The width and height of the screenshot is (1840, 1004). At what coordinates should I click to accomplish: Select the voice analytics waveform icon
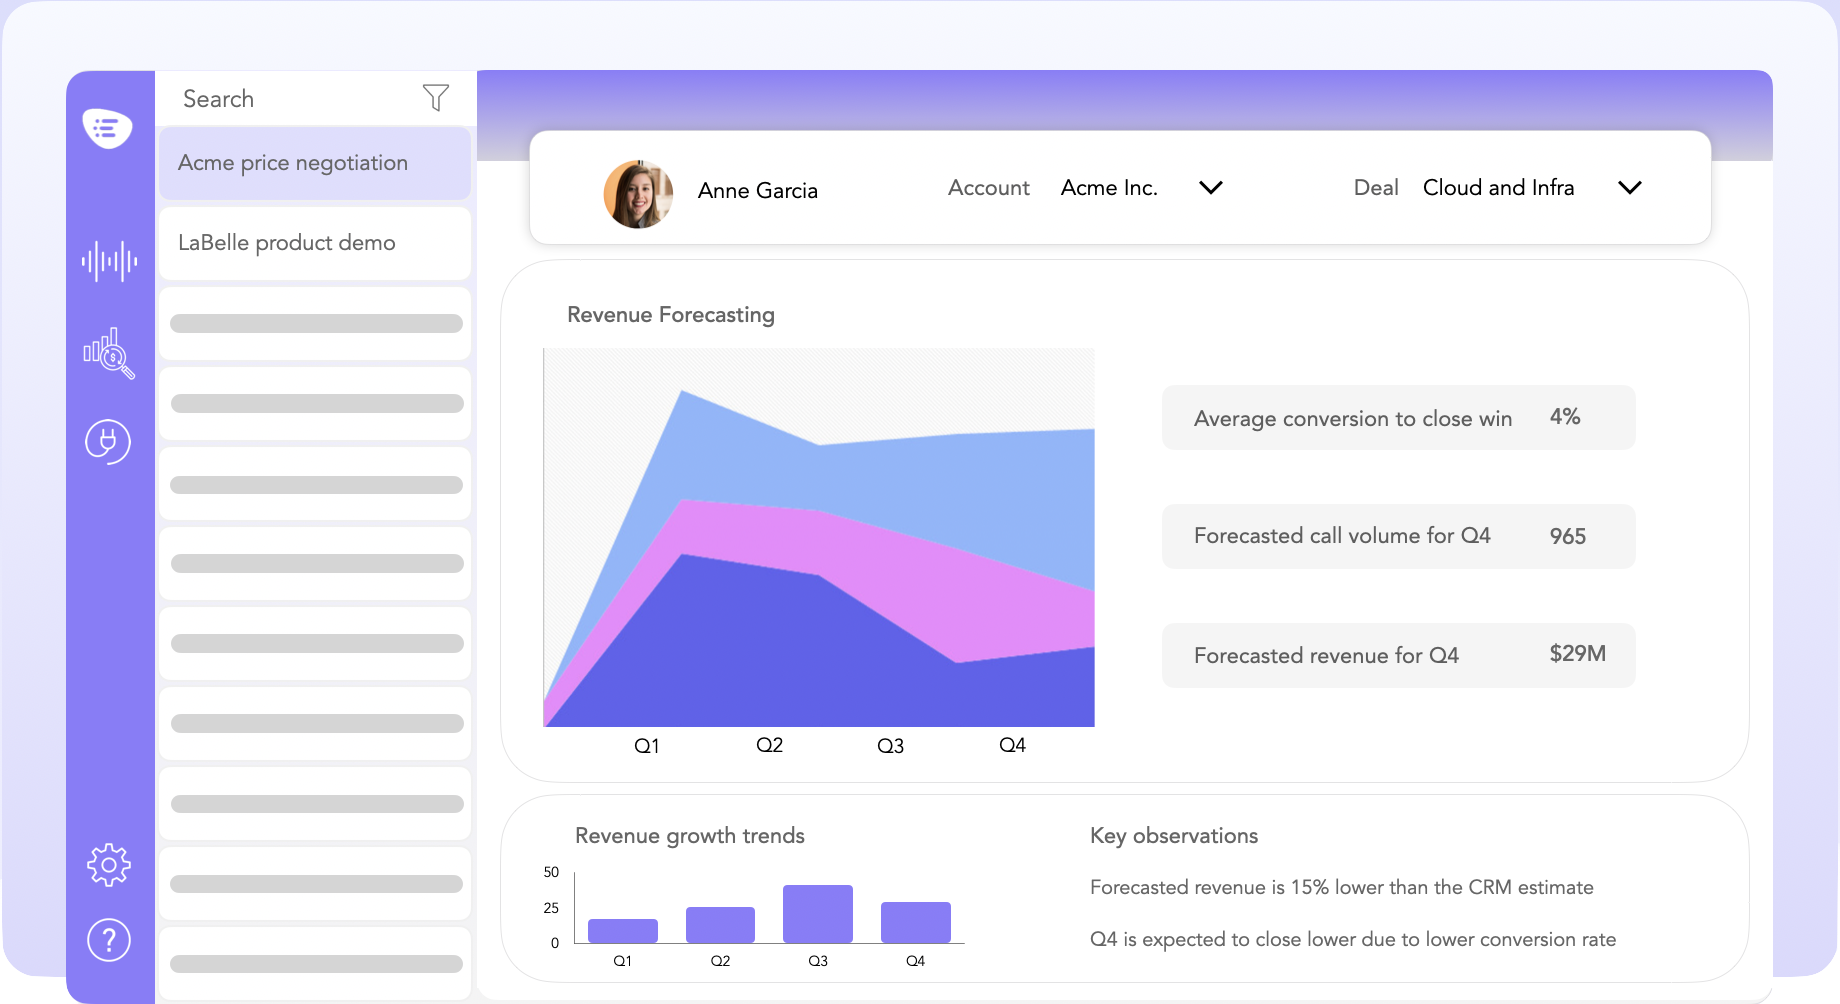pos(109,262)
